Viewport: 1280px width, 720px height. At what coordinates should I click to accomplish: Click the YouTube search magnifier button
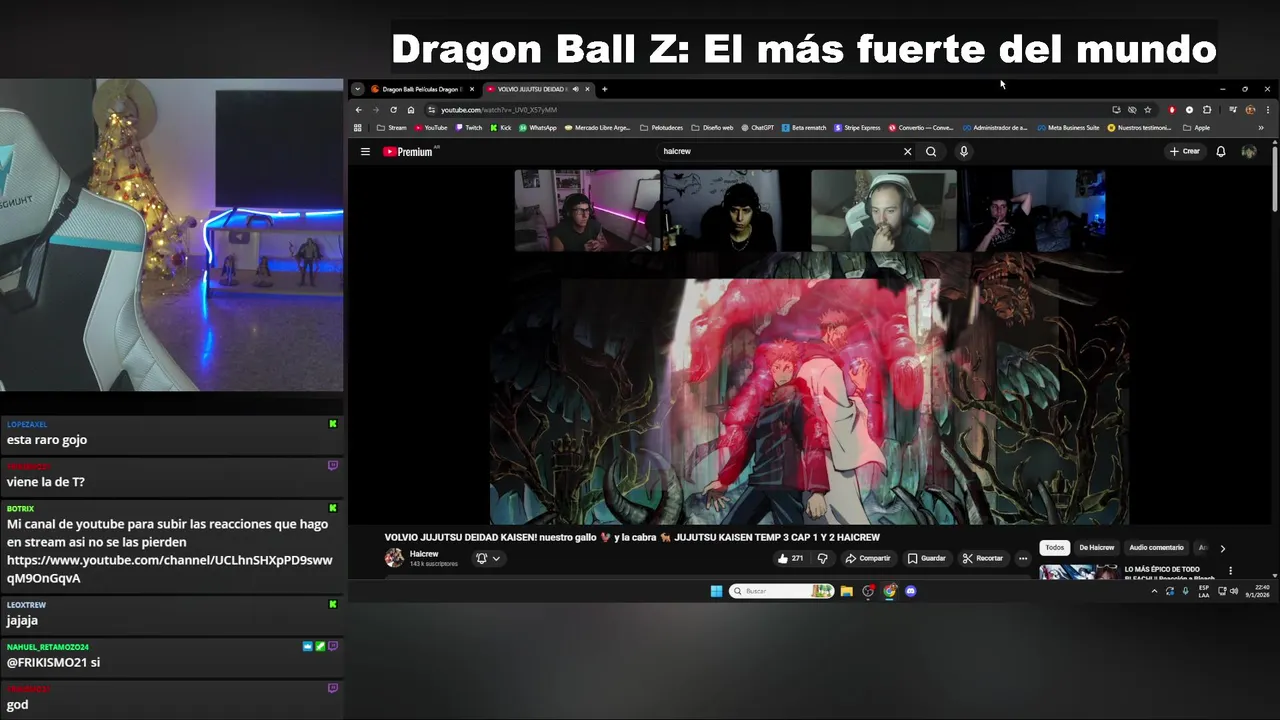[931, 152]
